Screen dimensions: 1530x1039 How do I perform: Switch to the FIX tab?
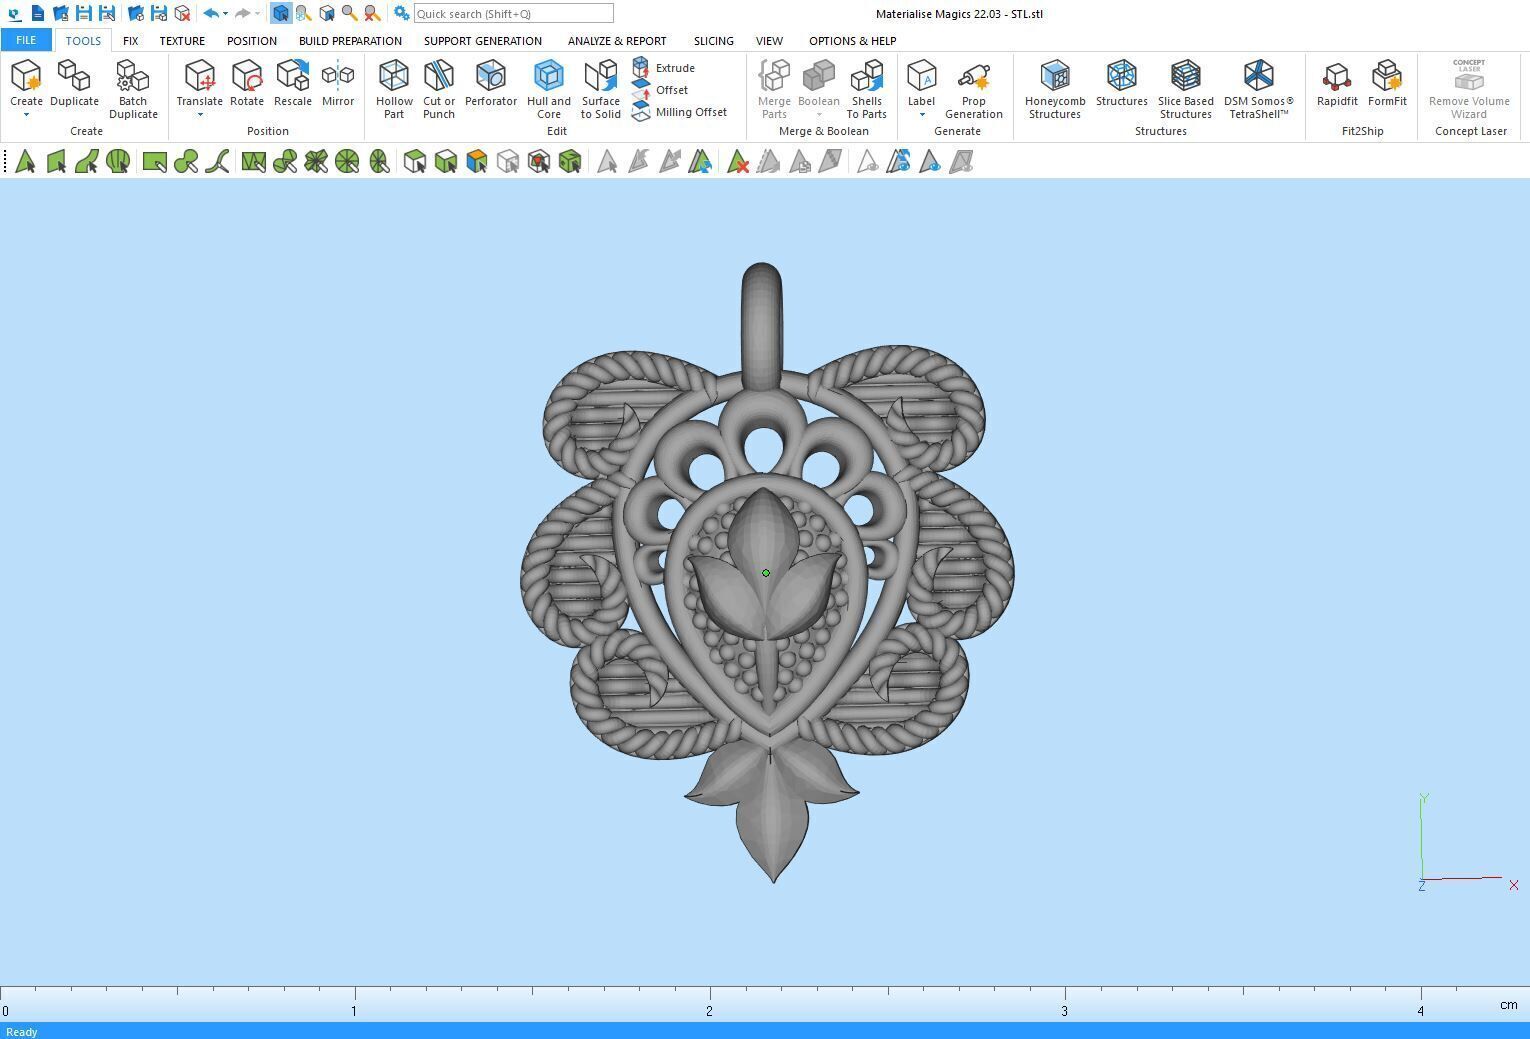pyautogui.click(x=130, y=41)
